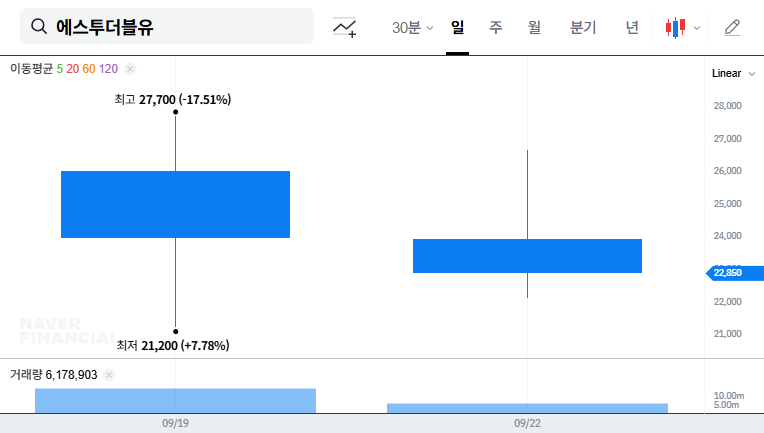This screenshot has height=433, width=764.
Task: Click the 09/19 volume bar
Action: coord(175,400)
